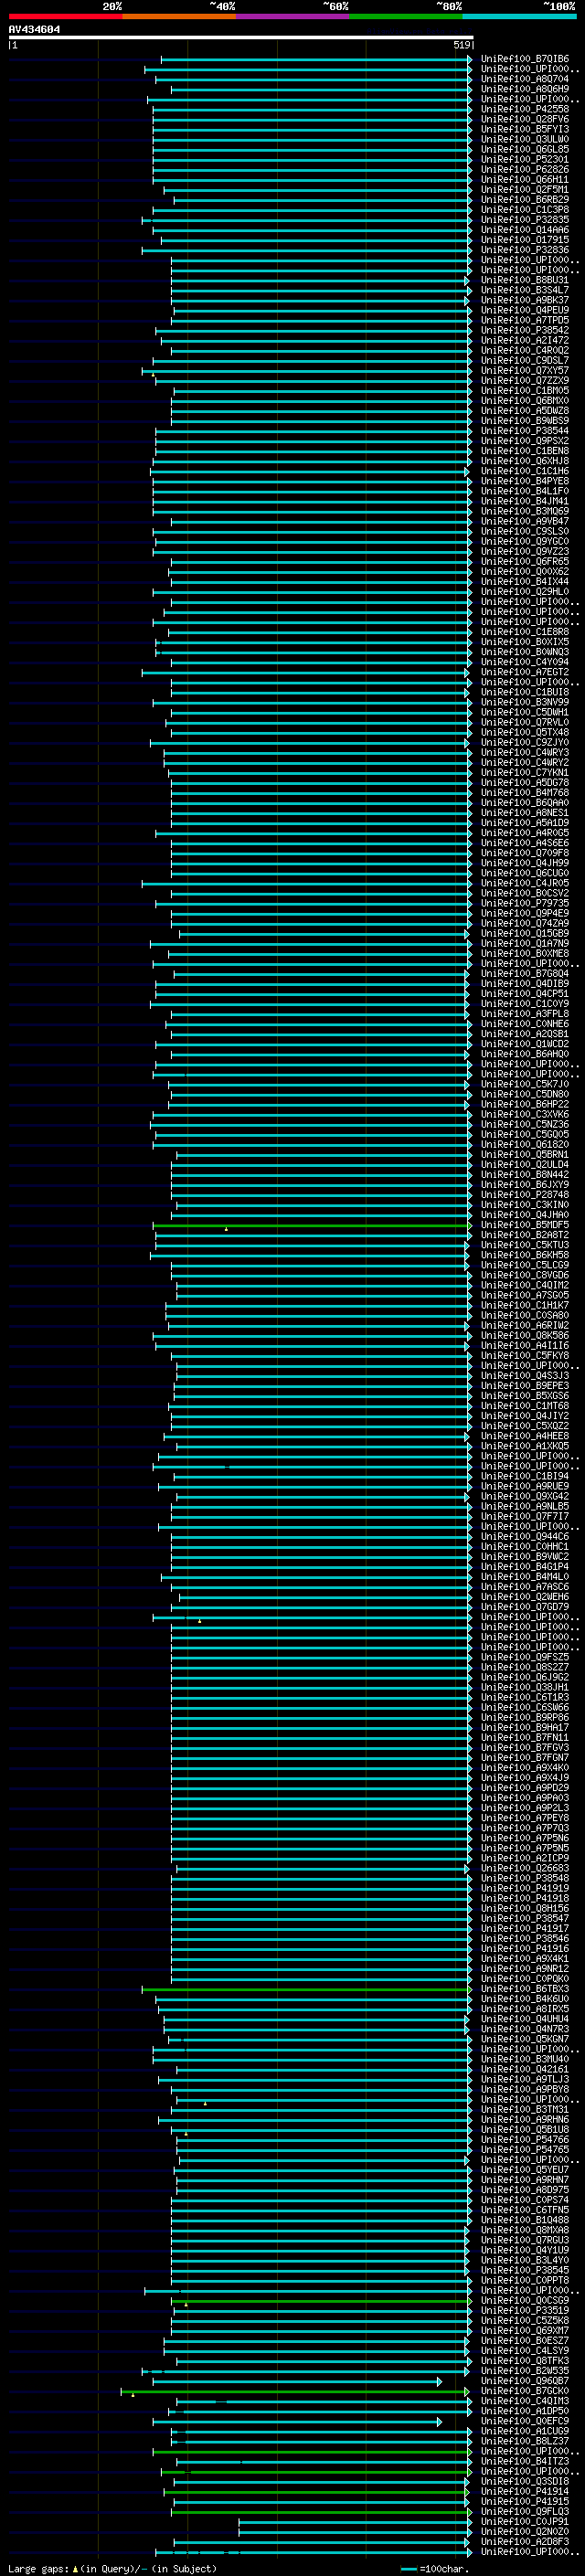Image resolution: width=585 pixels, height=2576 pixels.
Task: Open the UniRef100_P62826 hit label
Action: pos(525,169)
